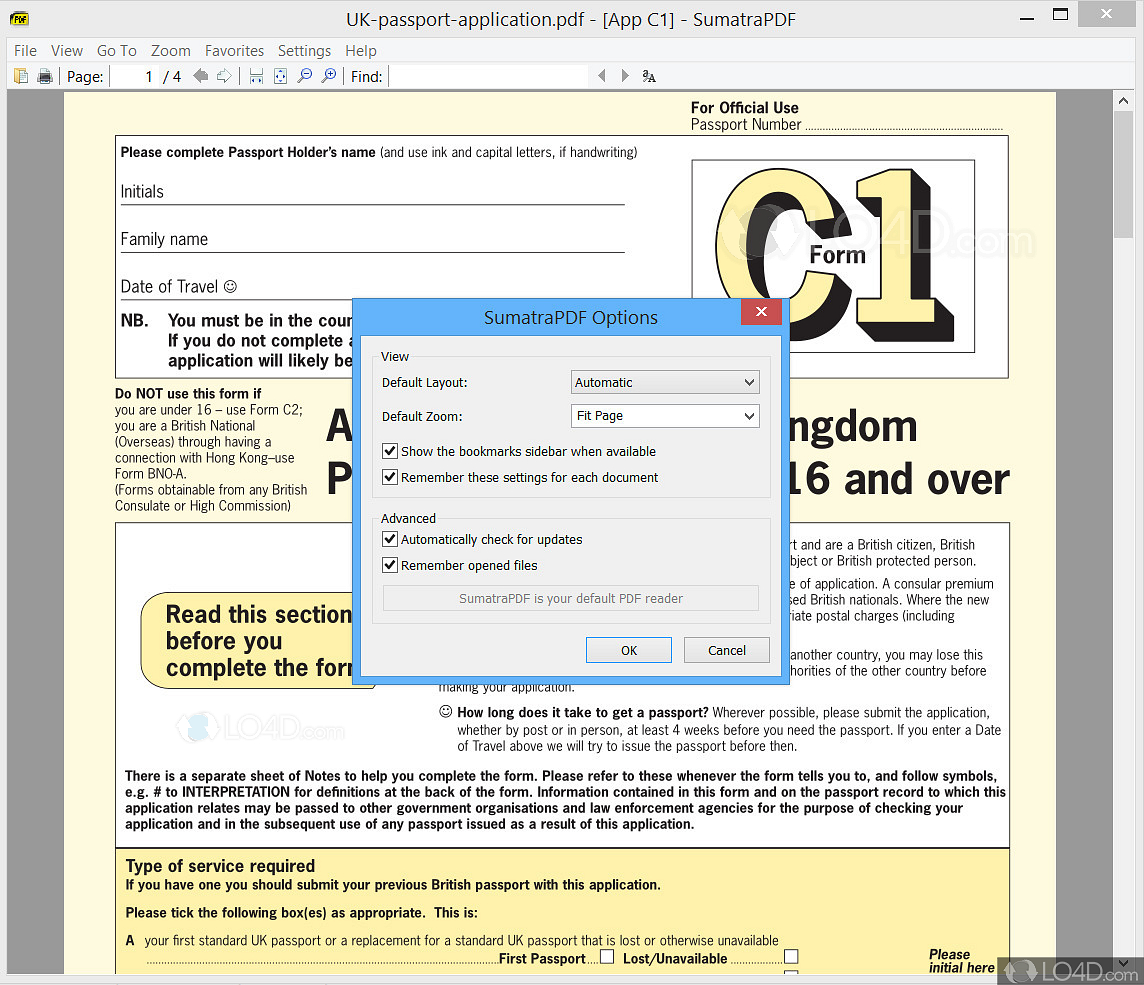
Task: Click the Page number input field
Action: [x=133, y=76]
